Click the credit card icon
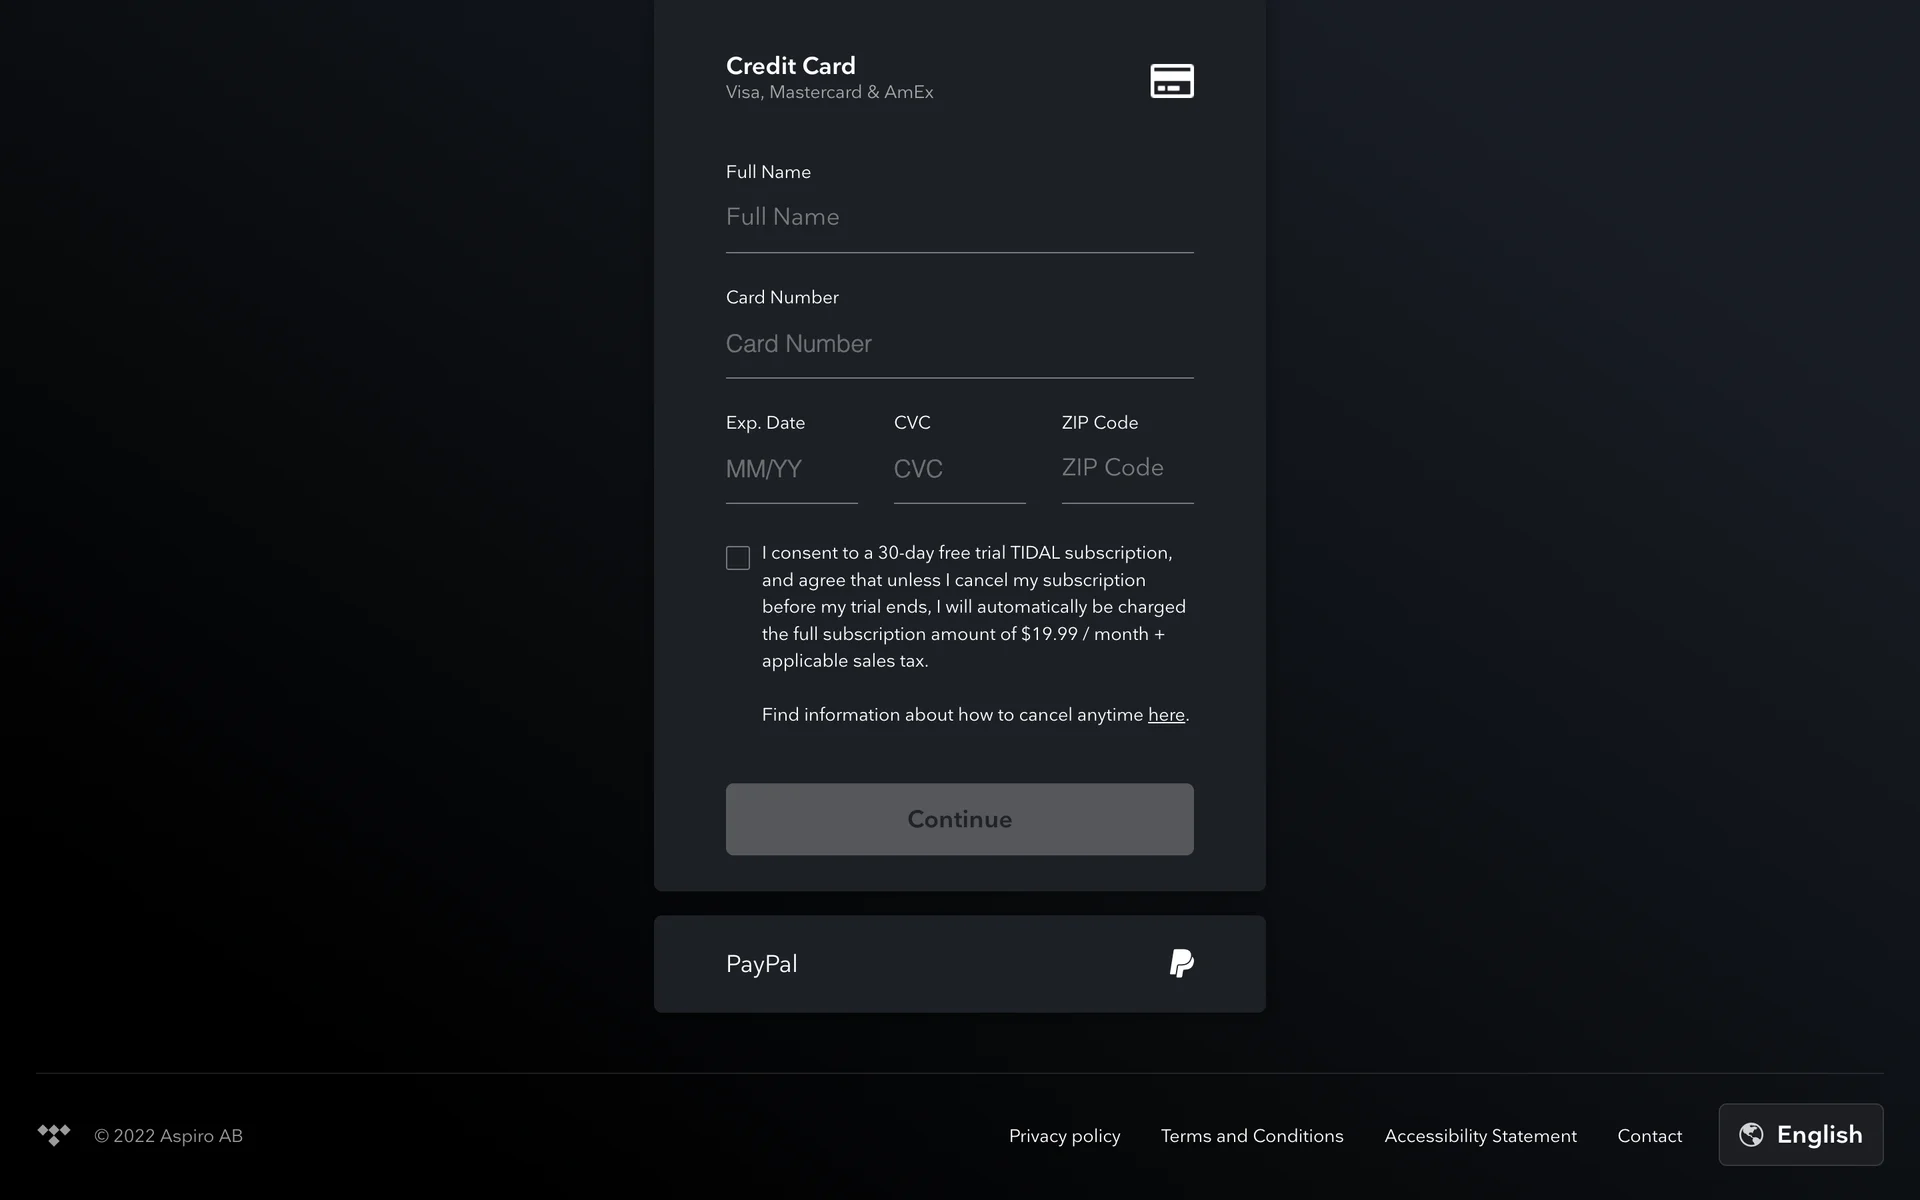 (x=1172, y=81)
